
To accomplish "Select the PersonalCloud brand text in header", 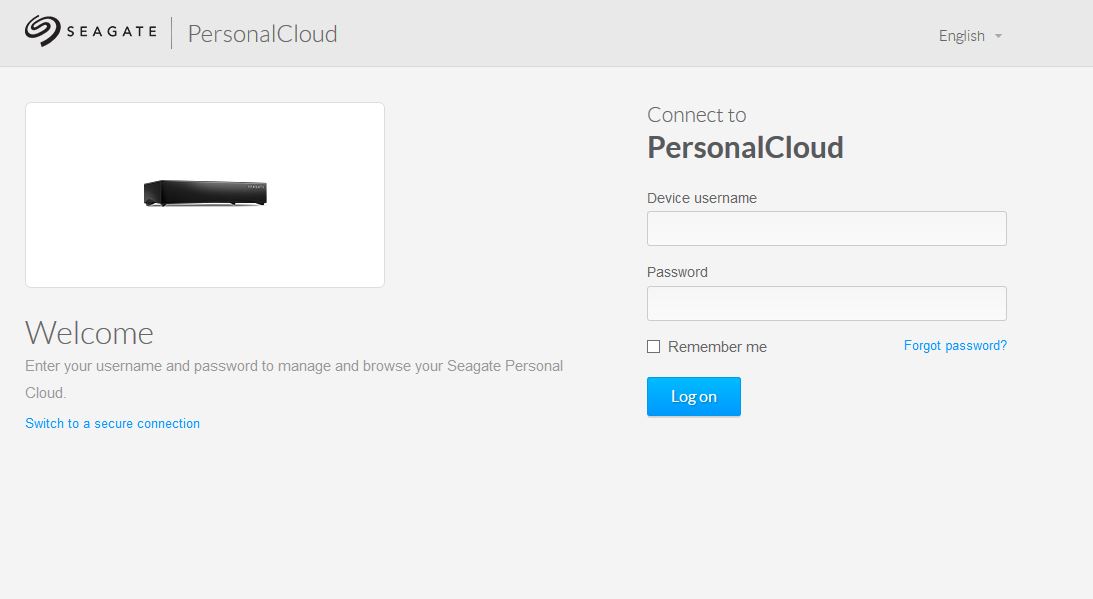I will point(261,34).
